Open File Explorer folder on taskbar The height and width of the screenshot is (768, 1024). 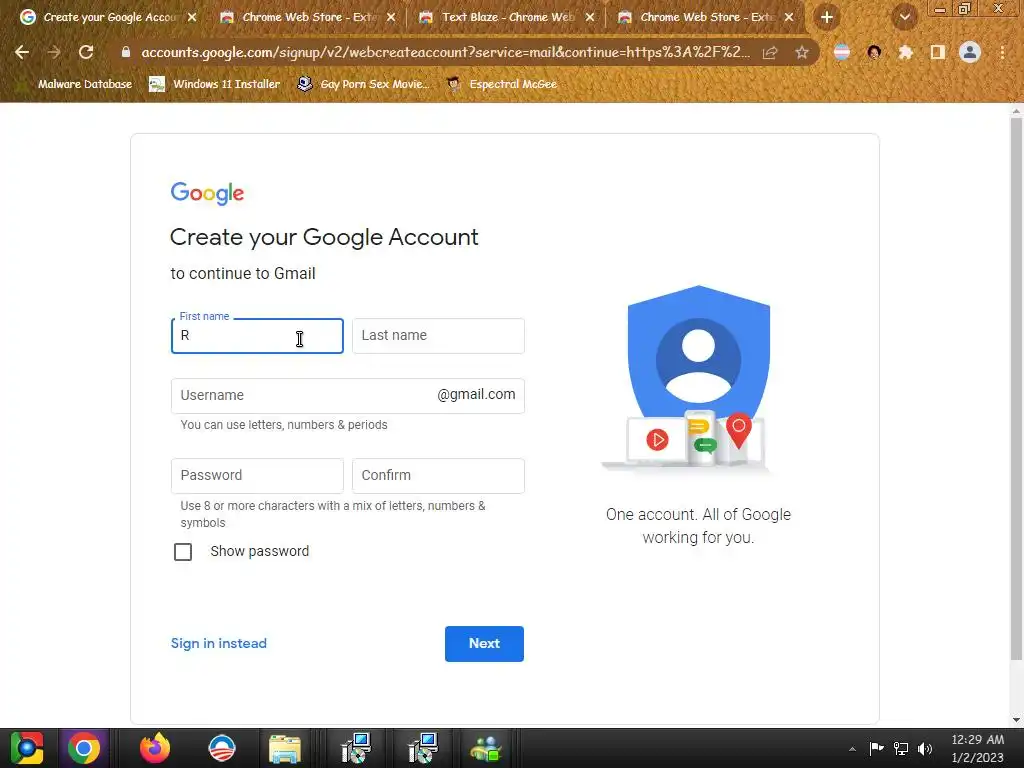point(285,748)
